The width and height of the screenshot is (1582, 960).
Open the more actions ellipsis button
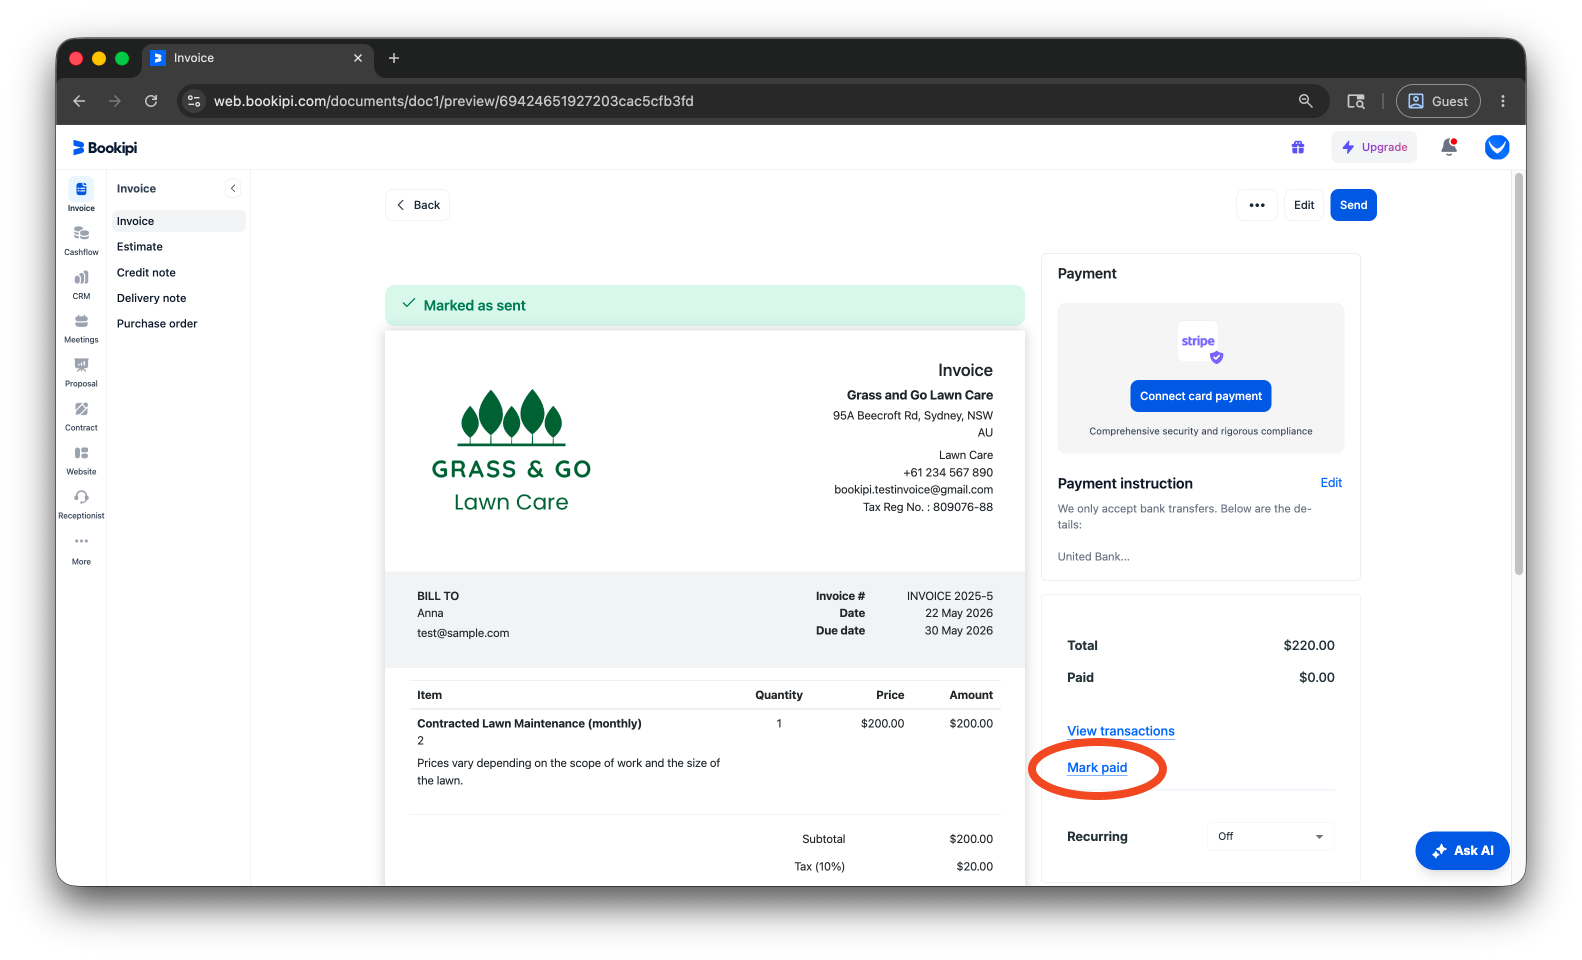tap(1257, 205)
